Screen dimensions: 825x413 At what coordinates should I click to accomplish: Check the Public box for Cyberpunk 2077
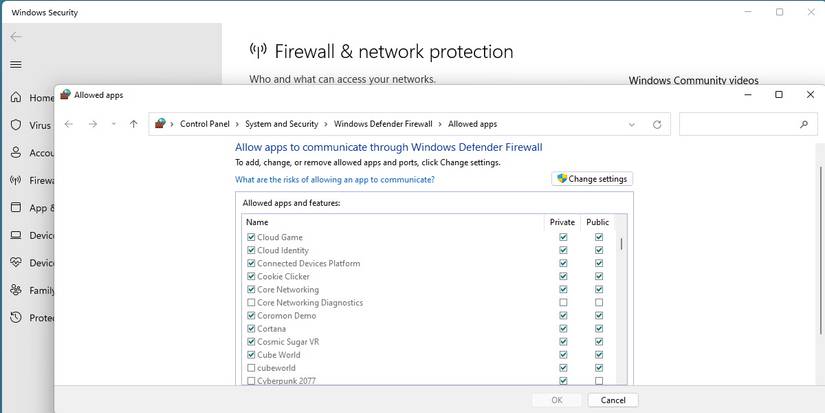[x=599, y=381]
